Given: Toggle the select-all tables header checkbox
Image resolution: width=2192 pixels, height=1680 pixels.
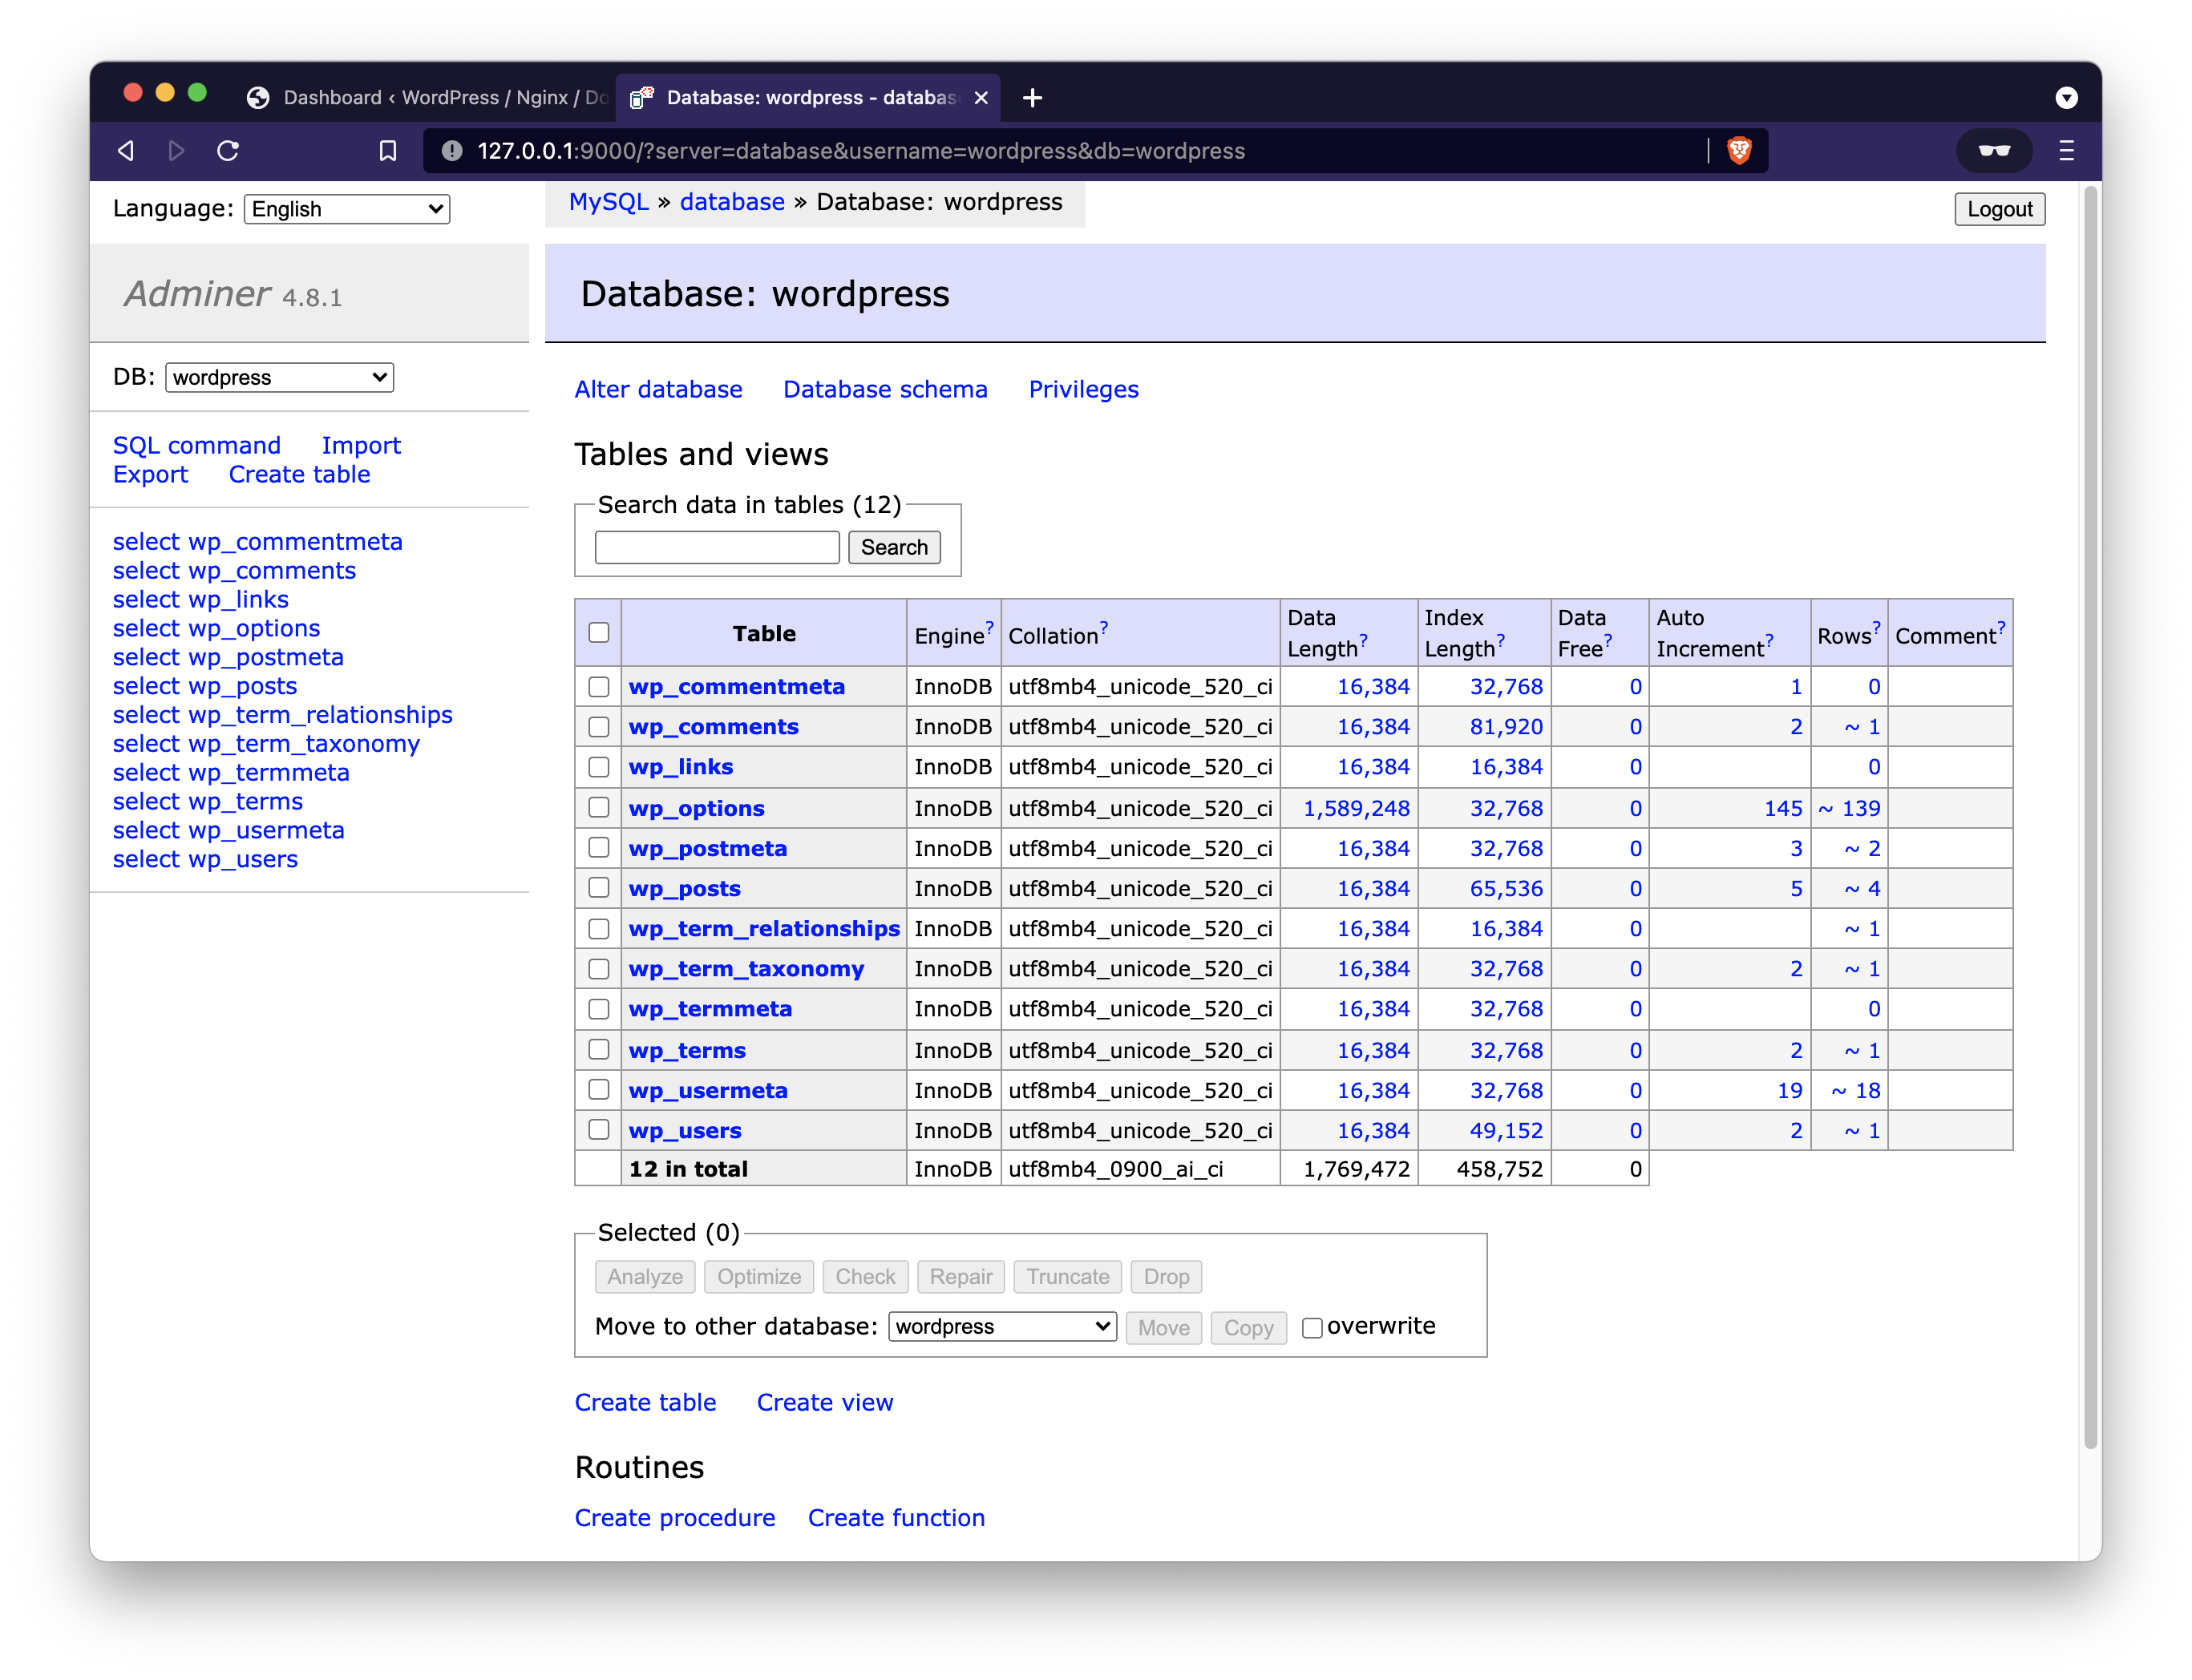Looking at the screenshot, I should [x=599, y=633].
